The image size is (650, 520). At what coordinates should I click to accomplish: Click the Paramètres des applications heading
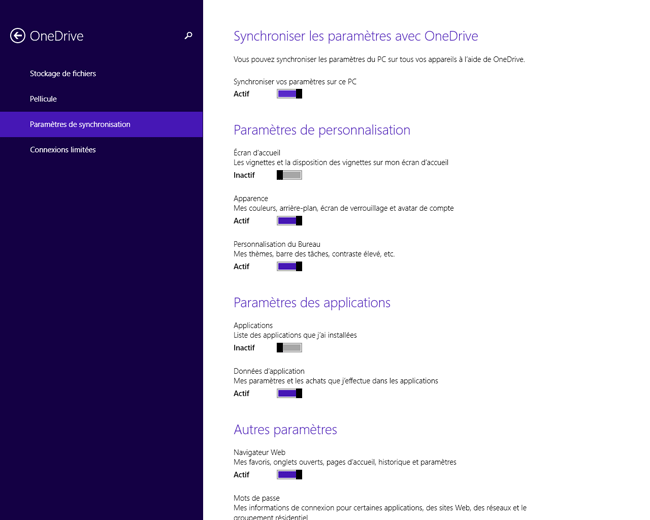312,303
